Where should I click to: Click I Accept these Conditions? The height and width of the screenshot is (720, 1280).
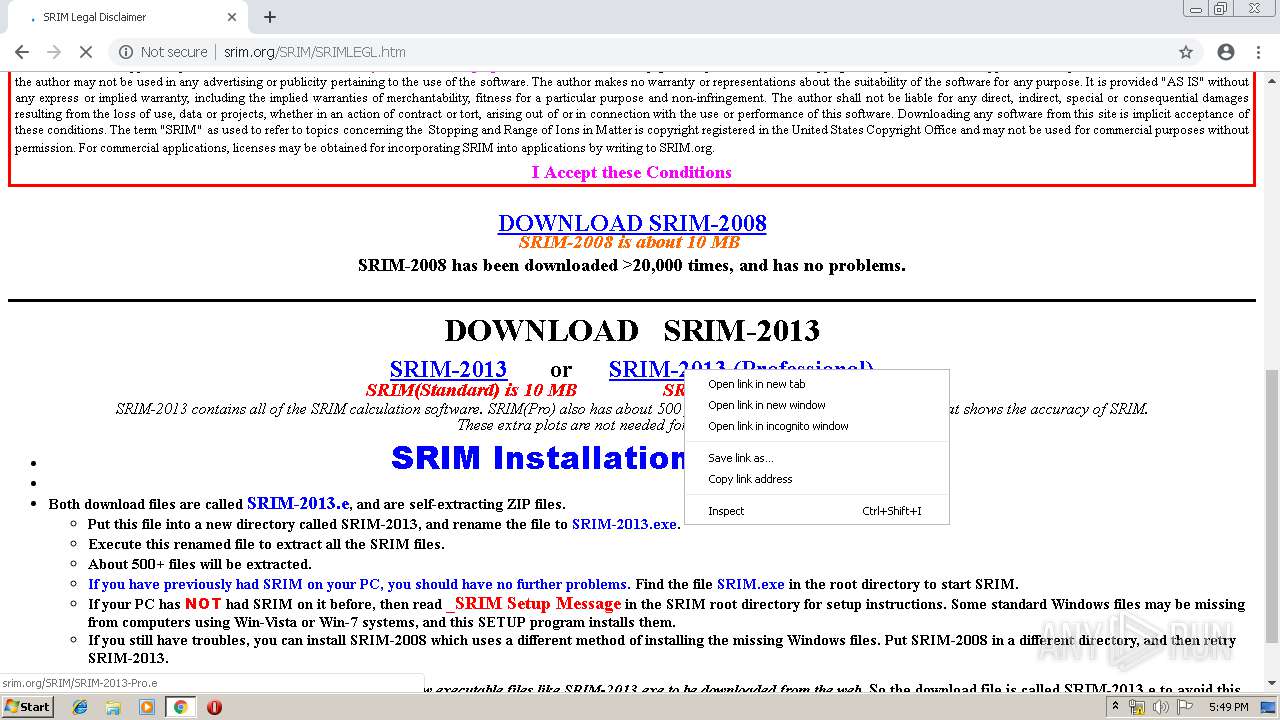[x=631, y=172]
